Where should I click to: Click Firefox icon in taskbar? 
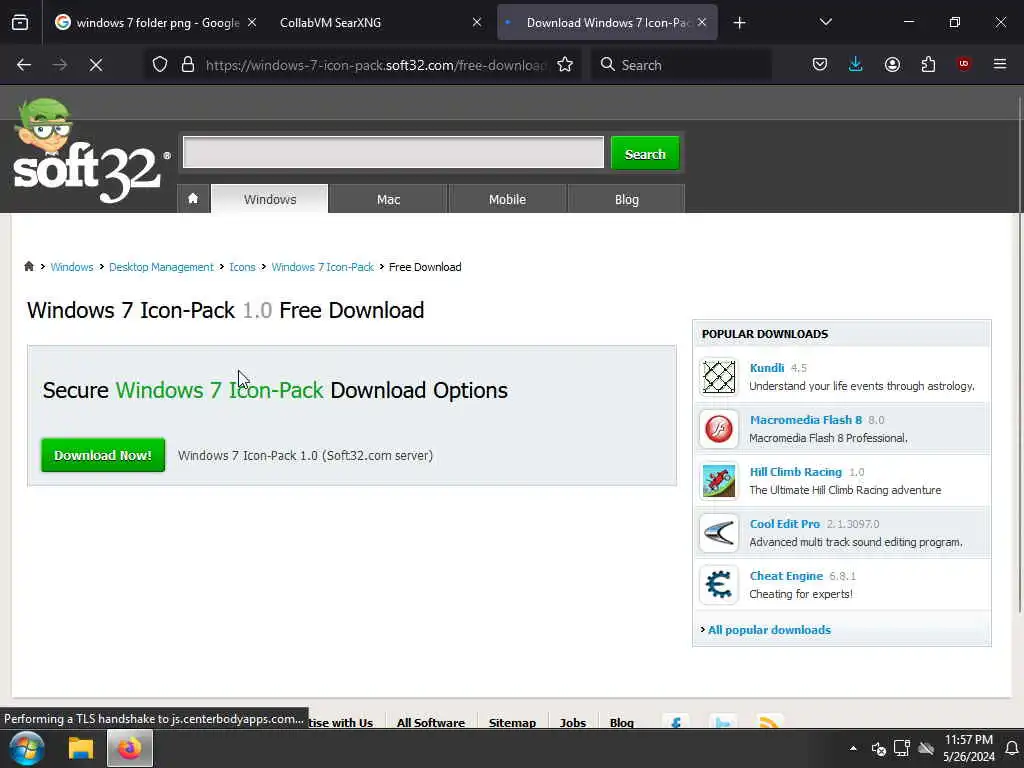click(129, 748)
